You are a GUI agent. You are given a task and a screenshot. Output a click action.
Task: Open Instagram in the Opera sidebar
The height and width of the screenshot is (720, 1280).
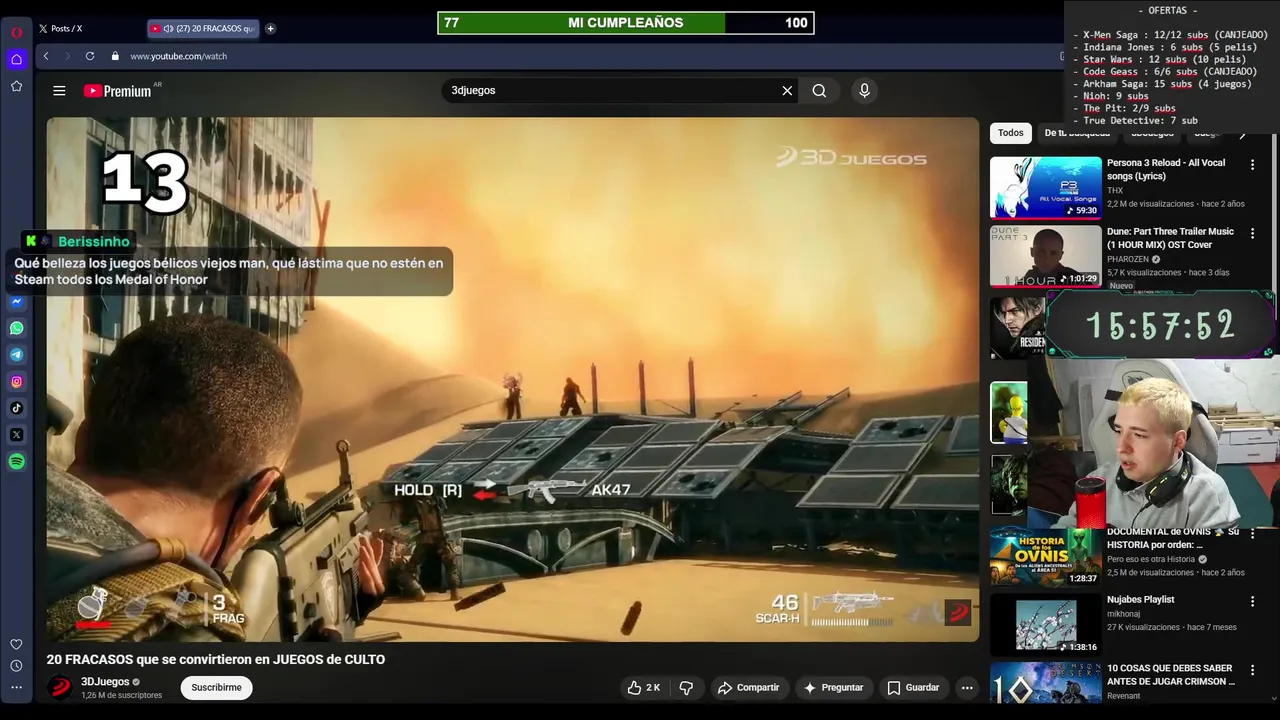(x=17, y=381)
